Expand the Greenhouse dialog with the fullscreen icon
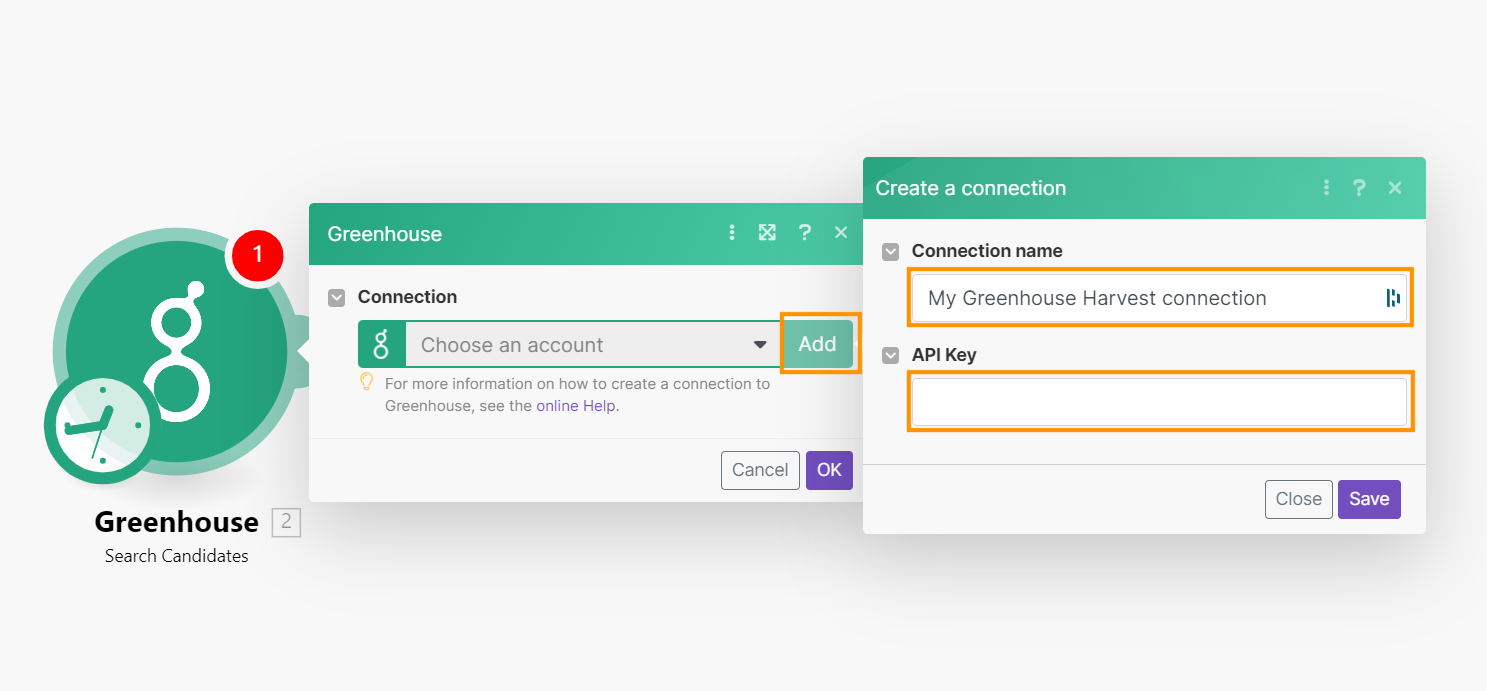This screenshot has width=1487, height=691. click(767, 233)
